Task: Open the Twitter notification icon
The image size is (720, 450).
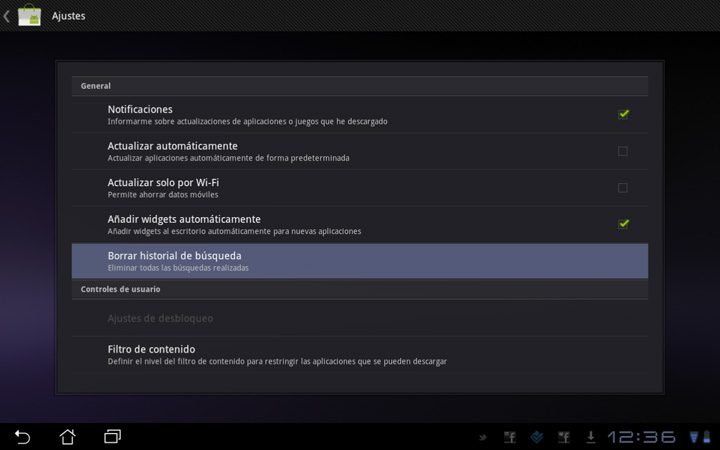Action: coord(483,437)
